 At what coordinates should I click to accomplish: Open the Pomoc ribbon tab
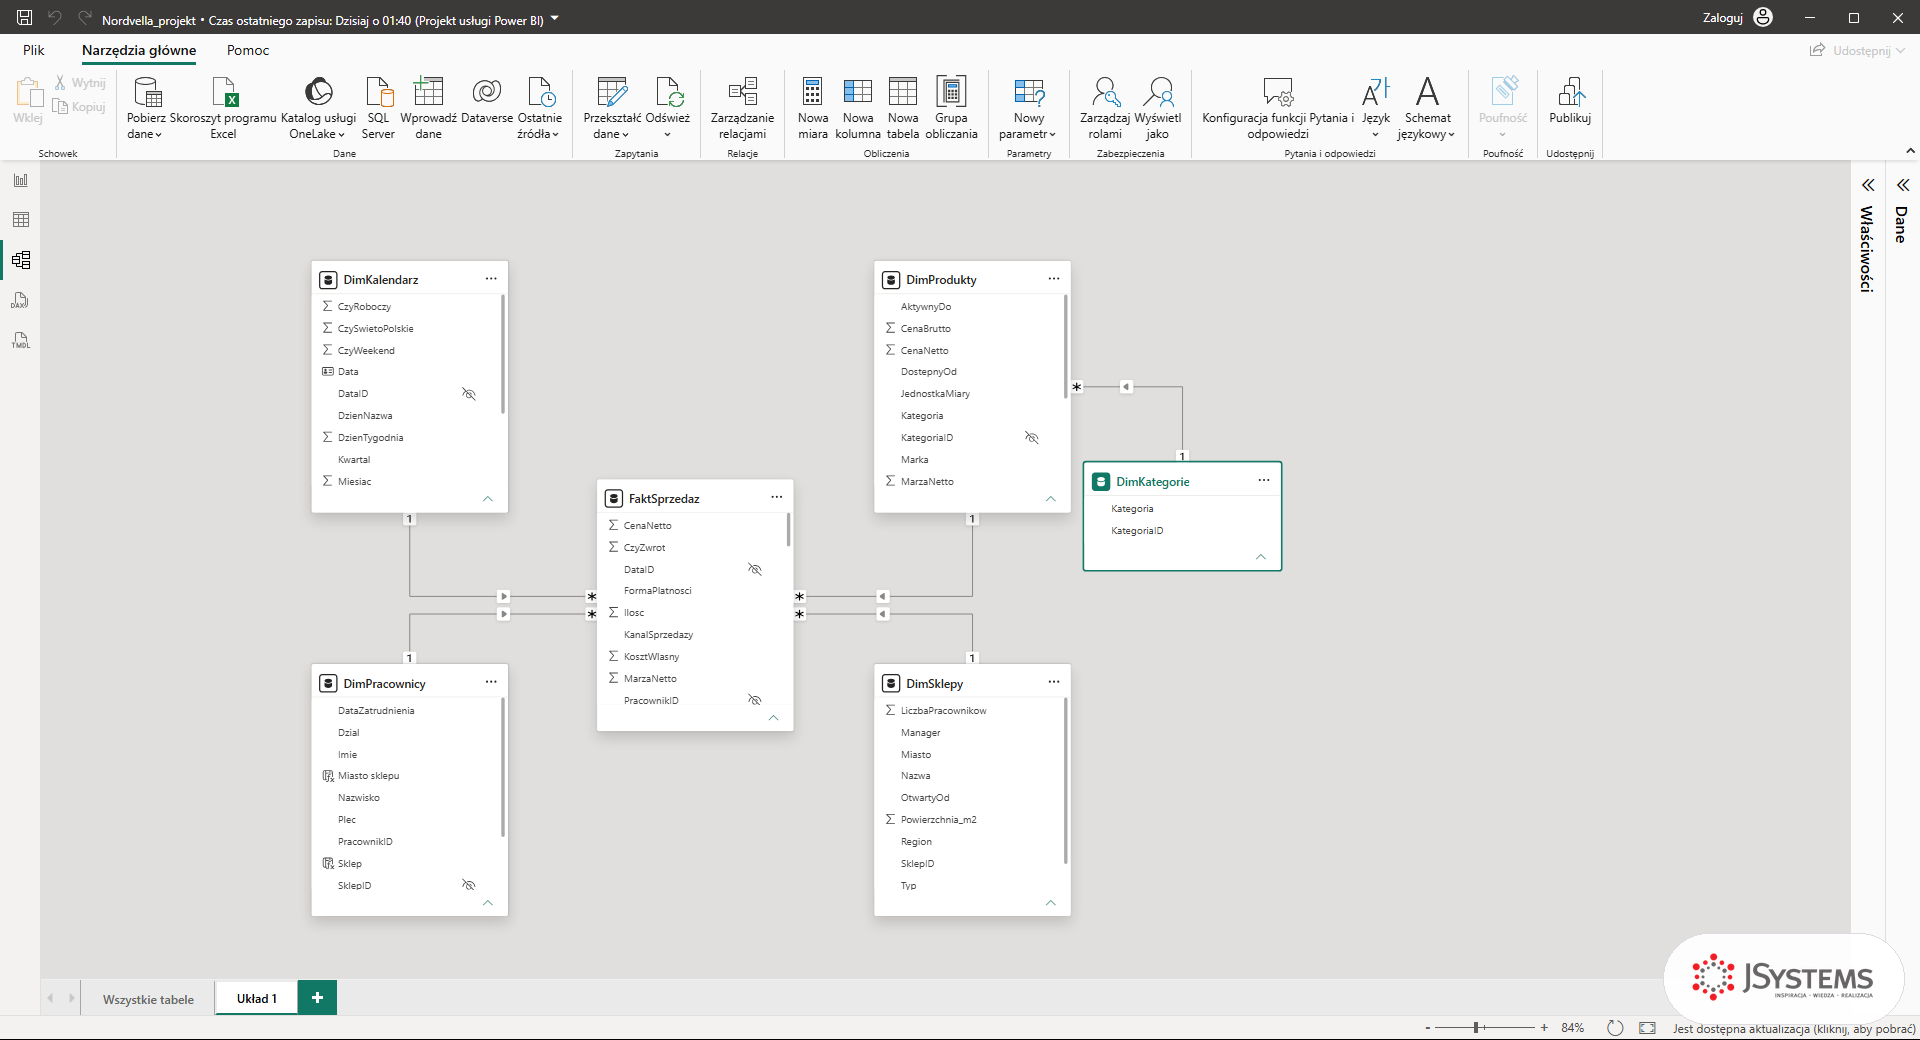tap(248, 50)
